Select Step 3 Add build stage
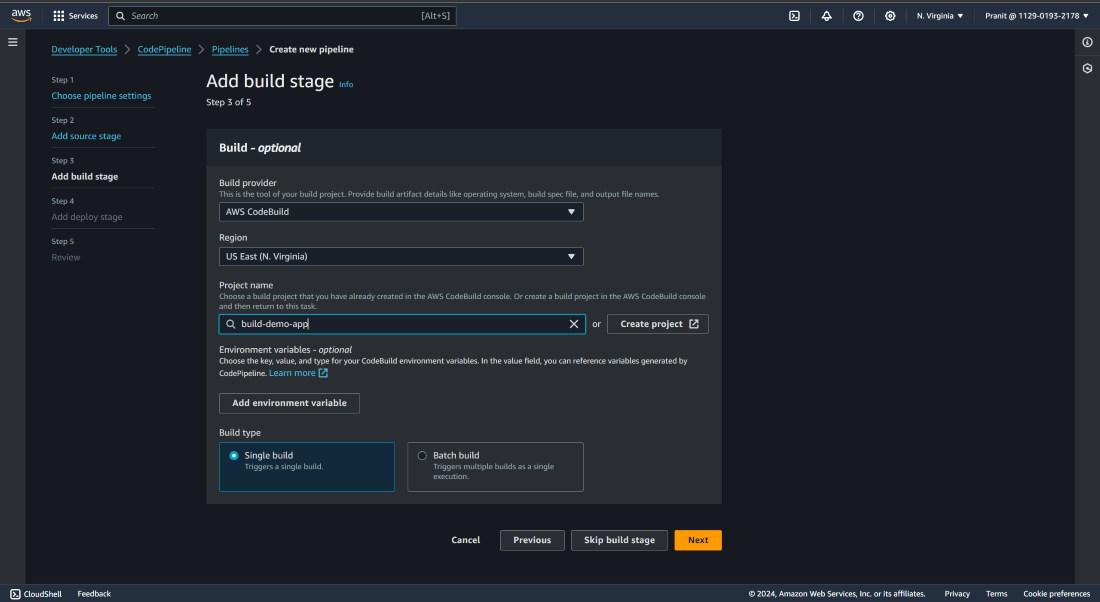The width and height of the screenshot is (1100, 602). [x=84, y=177]
